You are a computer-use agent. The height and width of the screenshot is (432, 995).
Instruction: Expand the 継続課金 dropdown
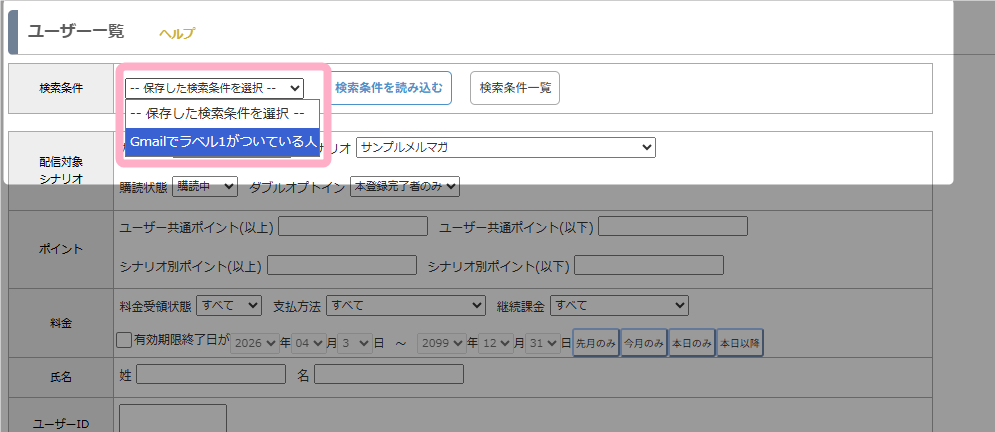[619, 304]
